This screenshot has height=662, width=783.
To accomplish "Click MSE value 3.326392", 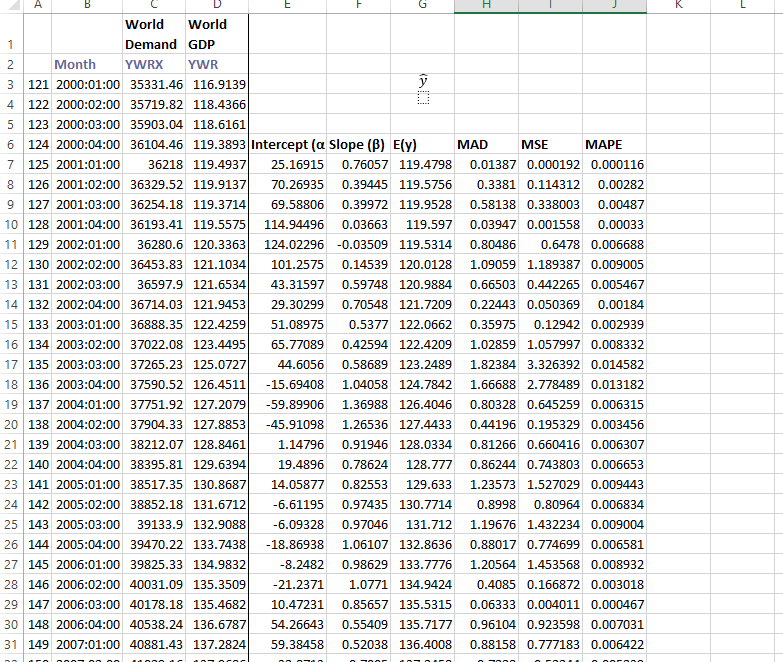I will click(x=550, y=364).
